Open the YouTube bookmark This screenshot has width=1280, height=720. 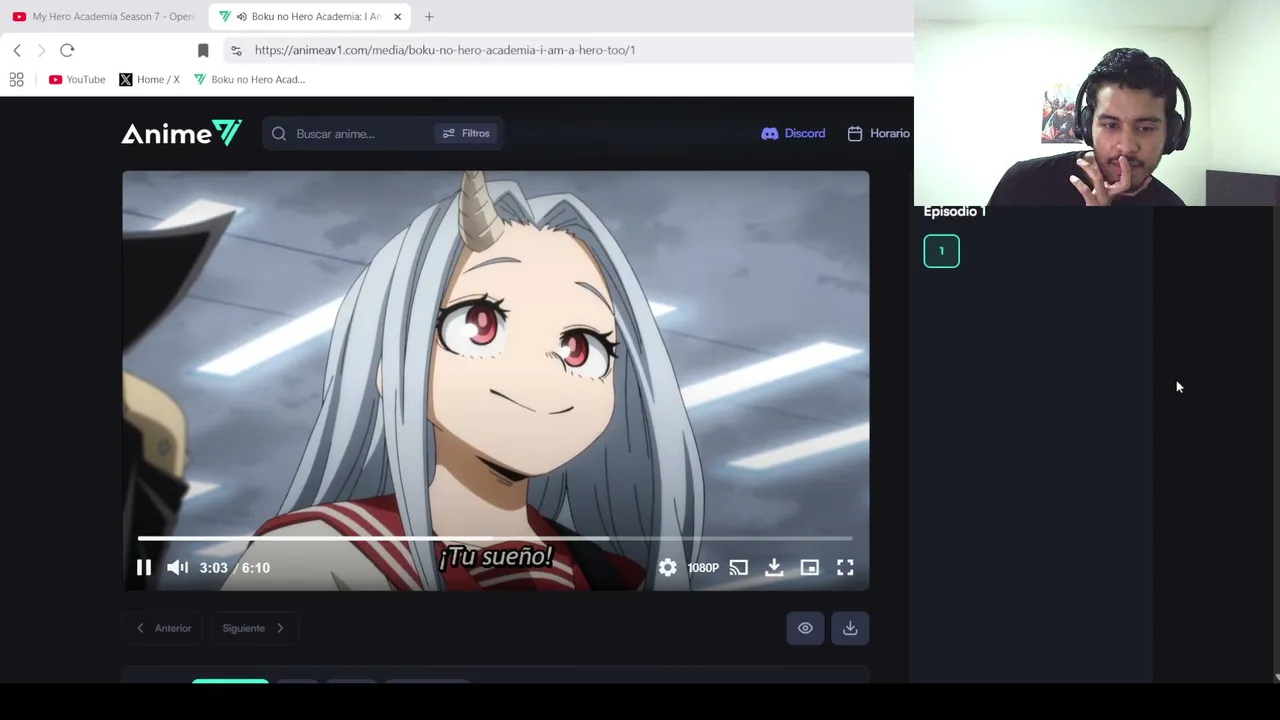[x=77, y=79]
